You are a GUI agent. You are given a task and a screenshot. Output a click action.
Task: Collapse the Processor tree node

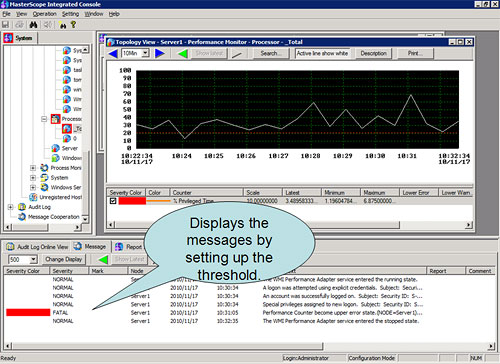[44, 119]
